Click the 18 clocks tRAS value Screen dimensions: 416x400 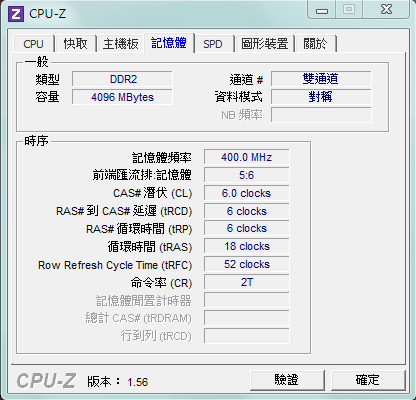[247, 246]
